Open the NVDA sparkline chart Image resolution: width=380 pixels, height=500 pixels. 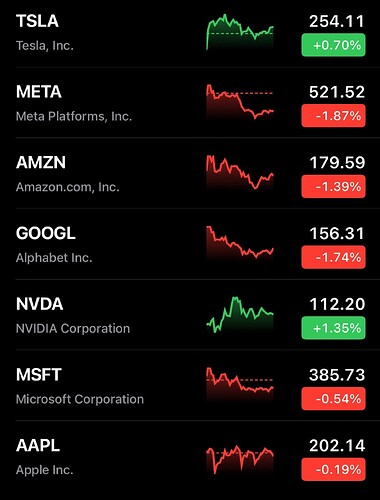[240, 315]
